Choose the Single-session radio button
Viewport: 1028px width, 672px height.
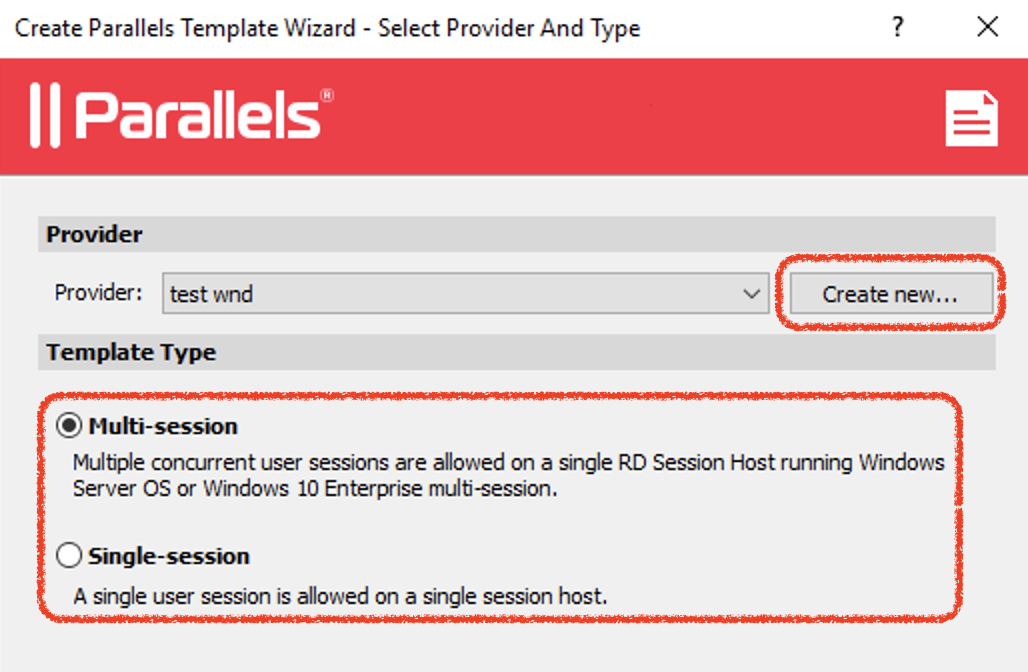(x=69, y=556)
